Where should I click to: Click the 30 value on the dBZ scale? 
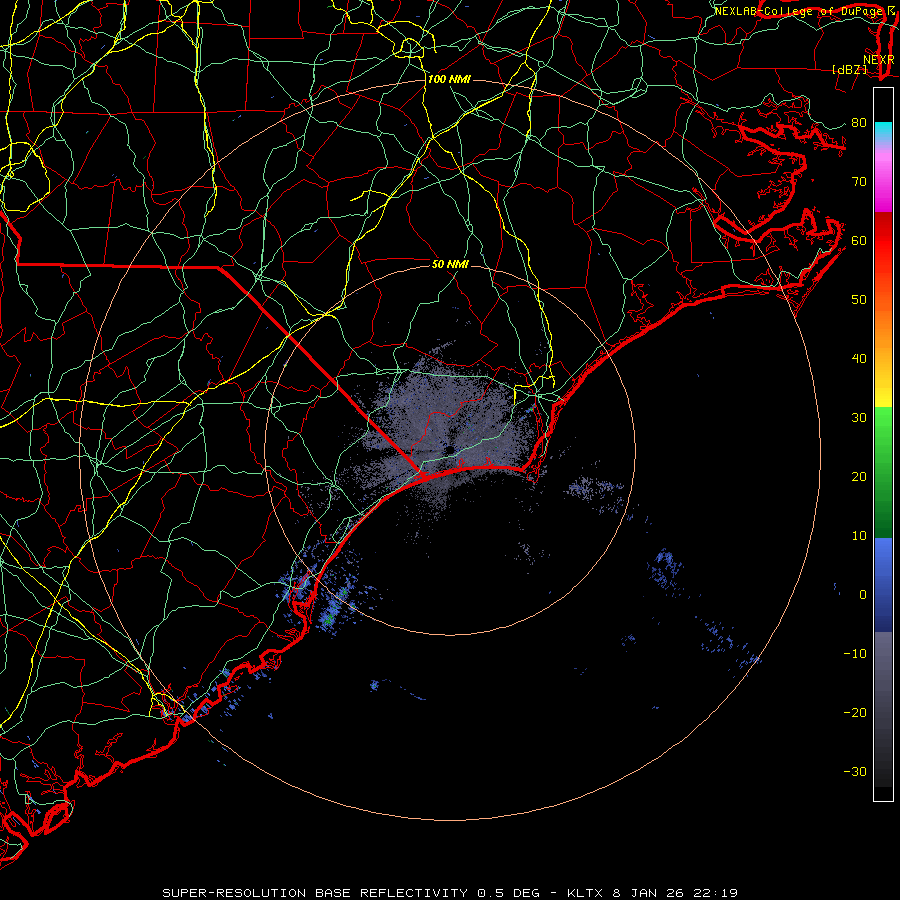[x=859, y=417]
